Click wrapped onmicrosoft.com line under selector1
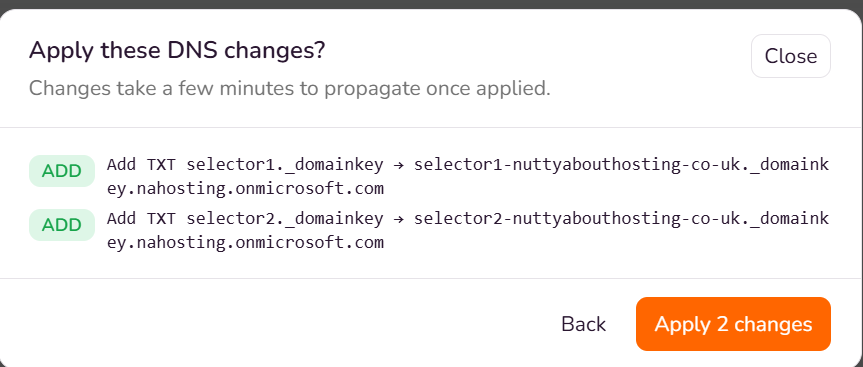This screenshot has height=367, width=863. point(245,189)
